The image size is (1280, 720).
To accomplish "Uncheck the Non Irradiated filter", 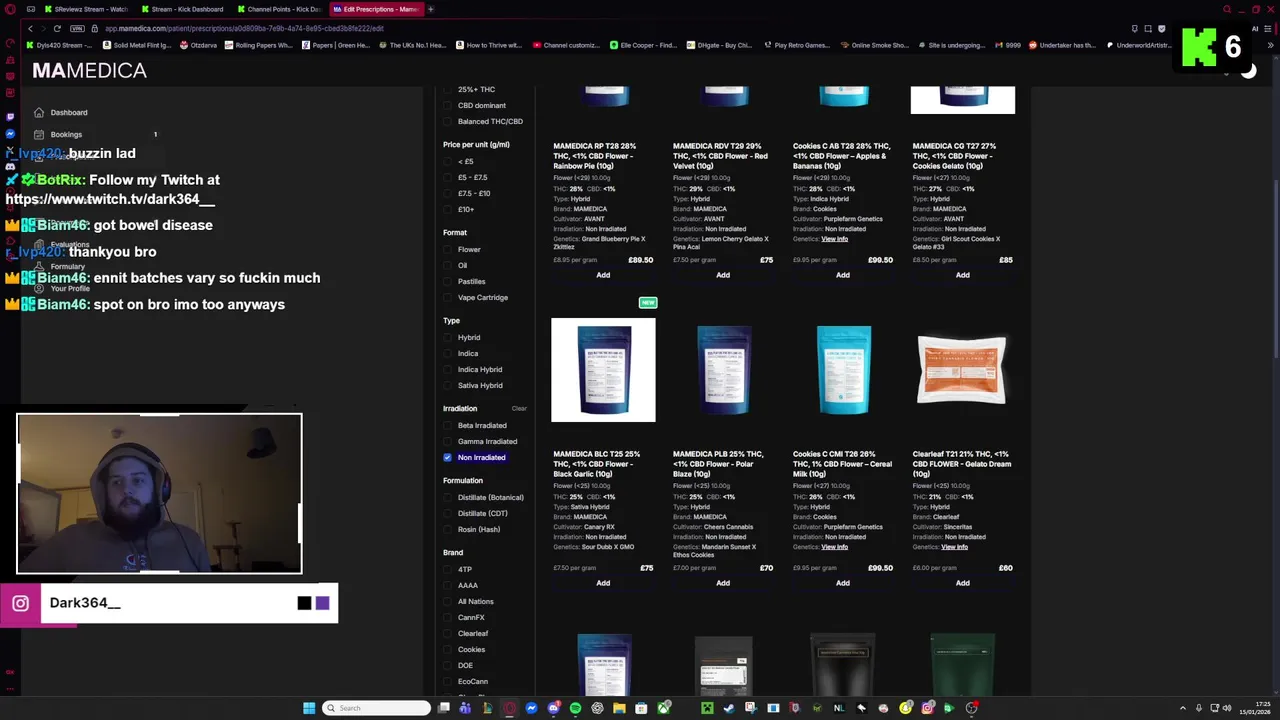I will pyautogui.click(x=448, y=457).
